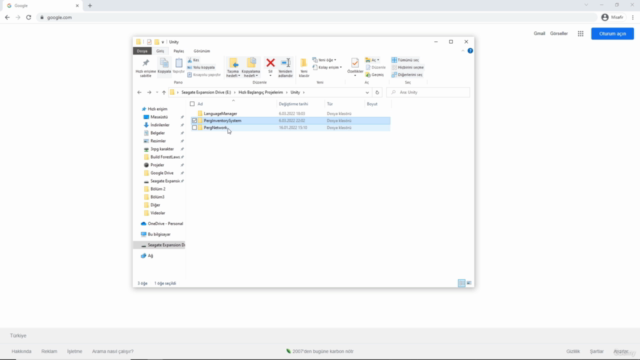Viewport: 640px width, 360px height.
Task: Switch to the Paylaş ribbon tab
Action: coord(179,51)
